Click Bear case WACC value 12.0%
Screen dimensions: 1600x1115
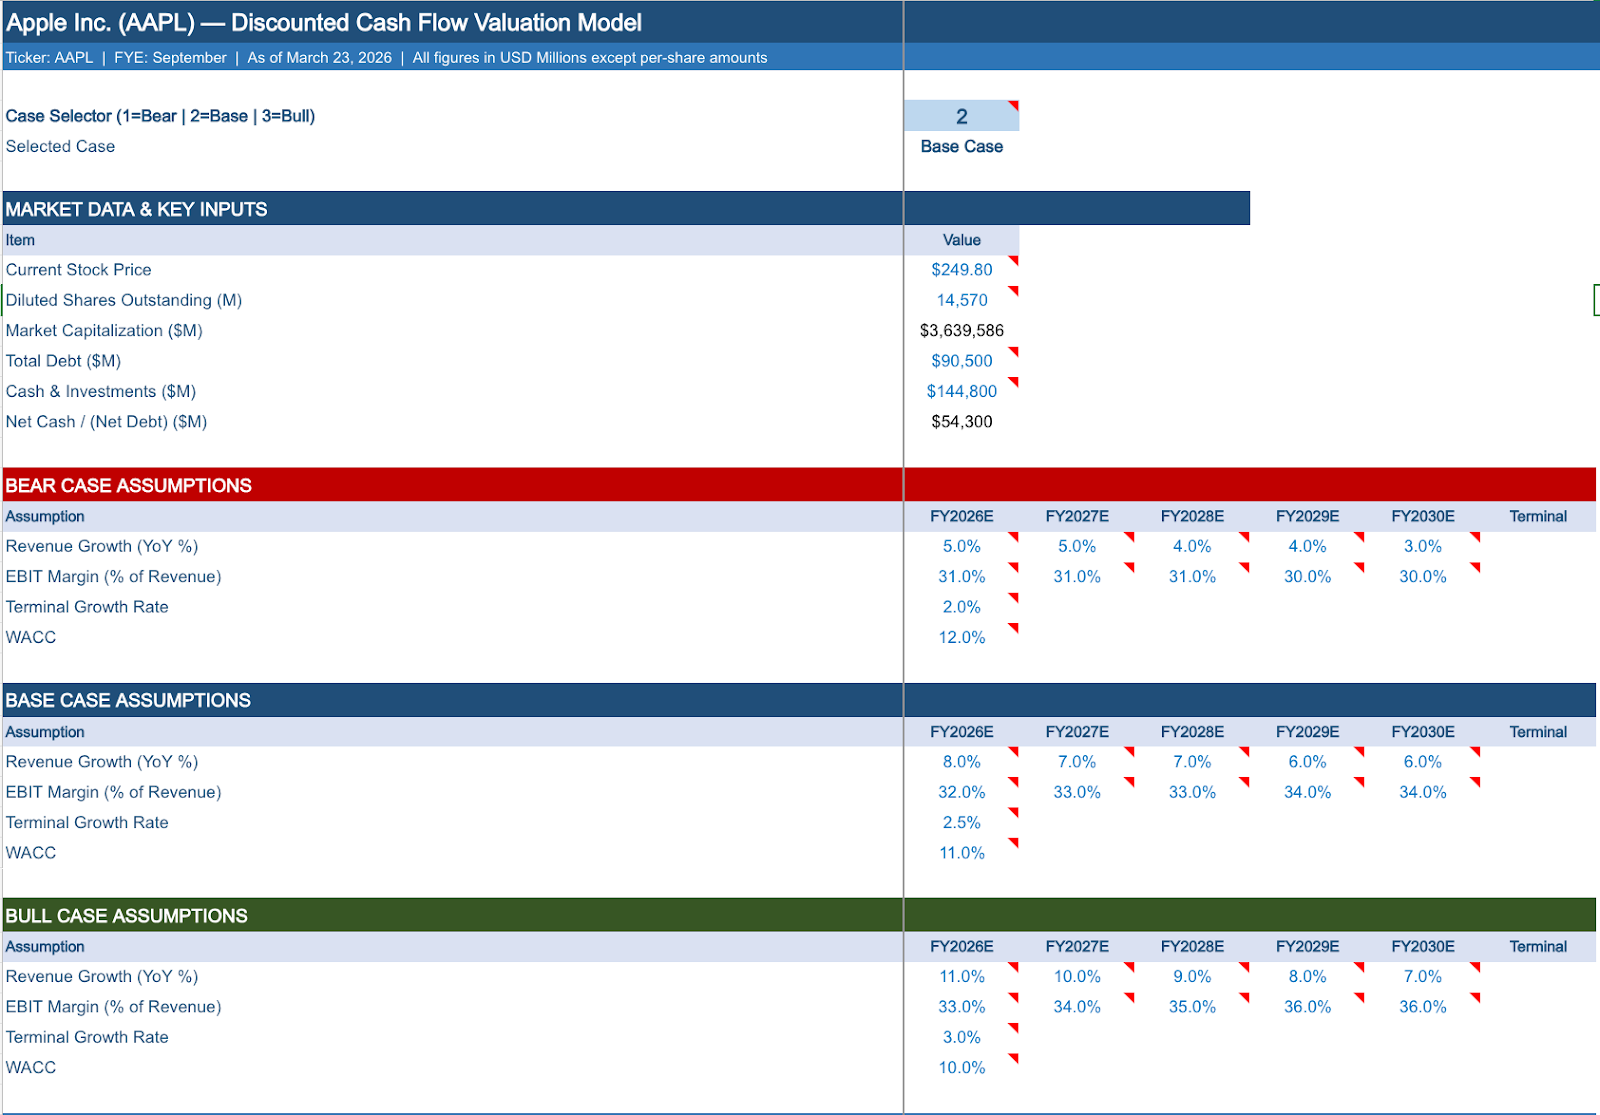pos(961,637)
